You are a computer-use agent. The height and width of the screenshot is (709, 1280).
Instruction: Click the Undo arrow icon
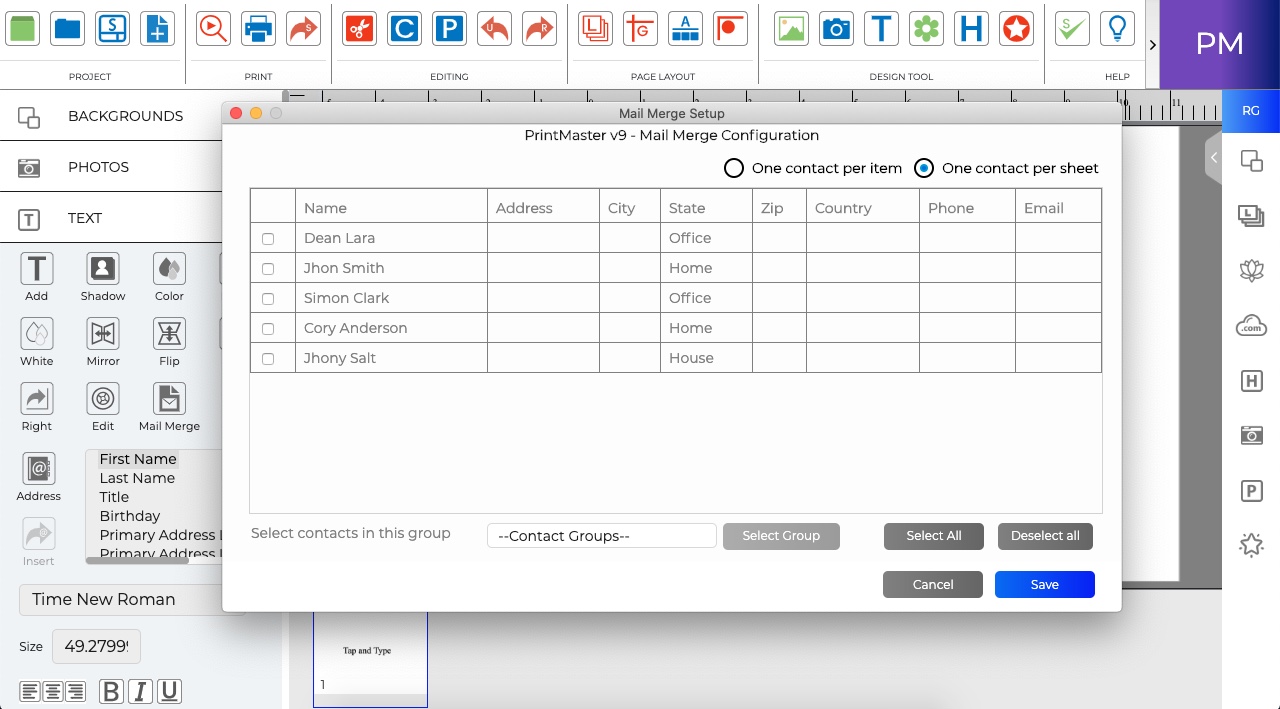coord(494,29)
